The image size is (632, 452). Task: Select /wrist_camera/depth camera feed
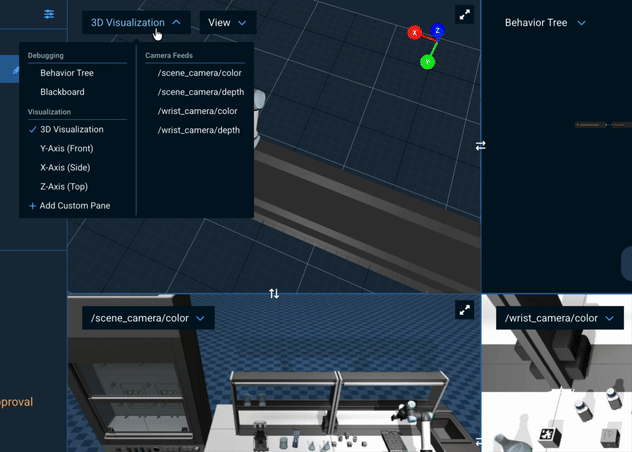199,130
